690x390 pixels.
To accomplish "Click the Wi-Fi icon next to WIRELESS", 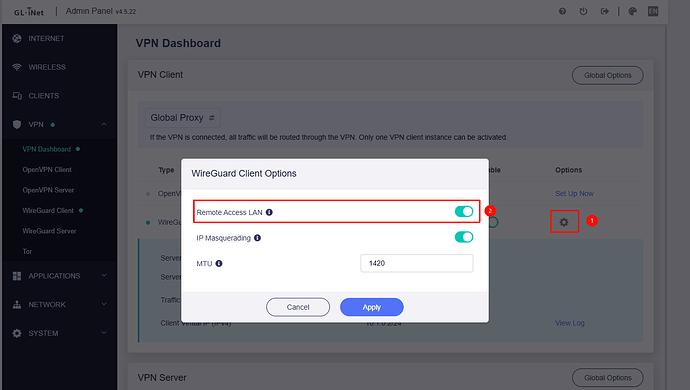I will point(17,67).
